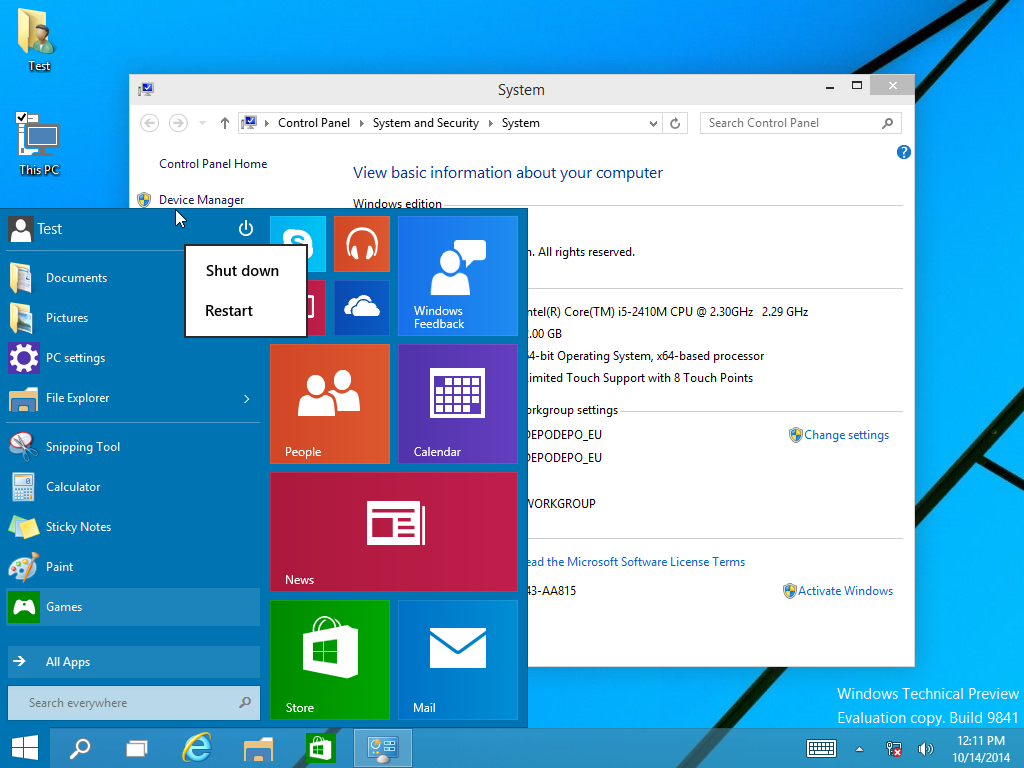Open the Calendar tile
The width and height of the screenshot is (1024, 768).
[457, 403]
